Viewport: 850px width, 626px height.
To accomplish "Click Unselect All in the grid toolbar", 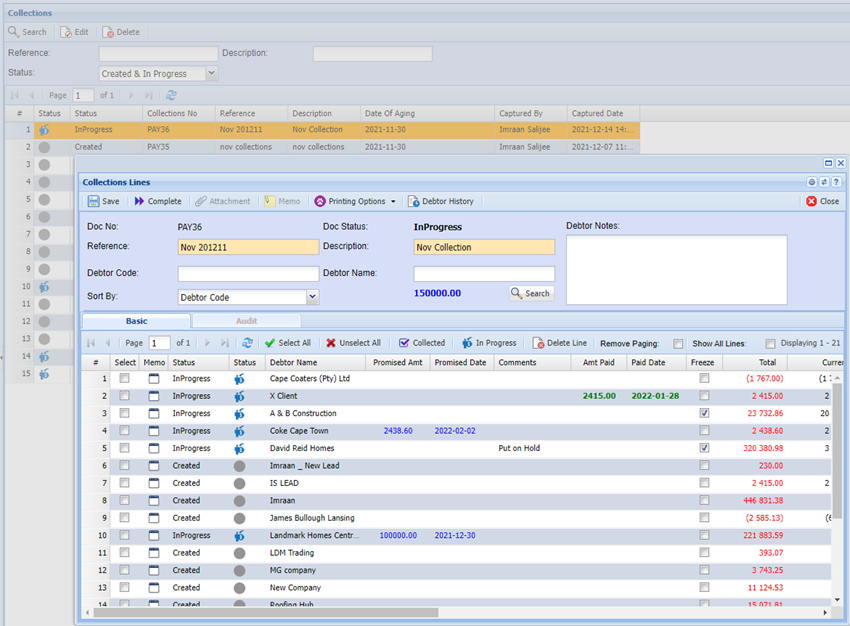I will tap(353, 343).
